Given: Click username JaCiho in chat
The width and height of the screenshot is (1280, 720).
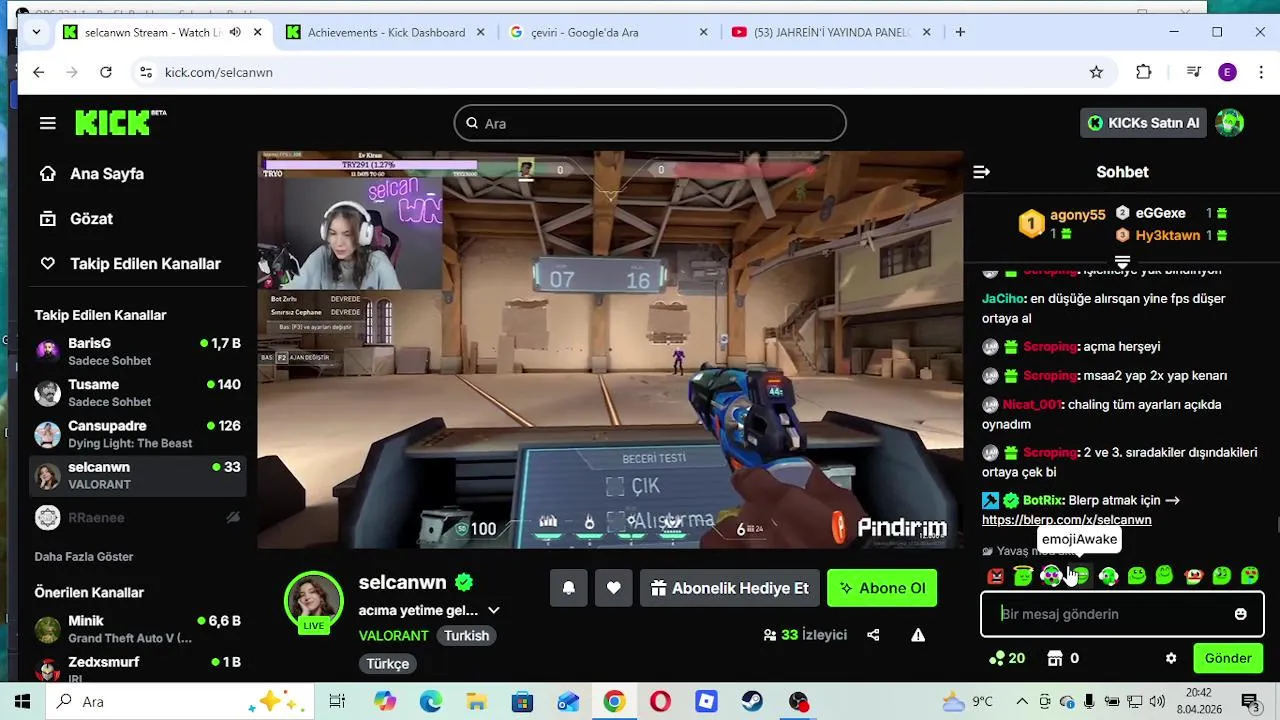Looking at the screenshot, I should click(1002, 299).
